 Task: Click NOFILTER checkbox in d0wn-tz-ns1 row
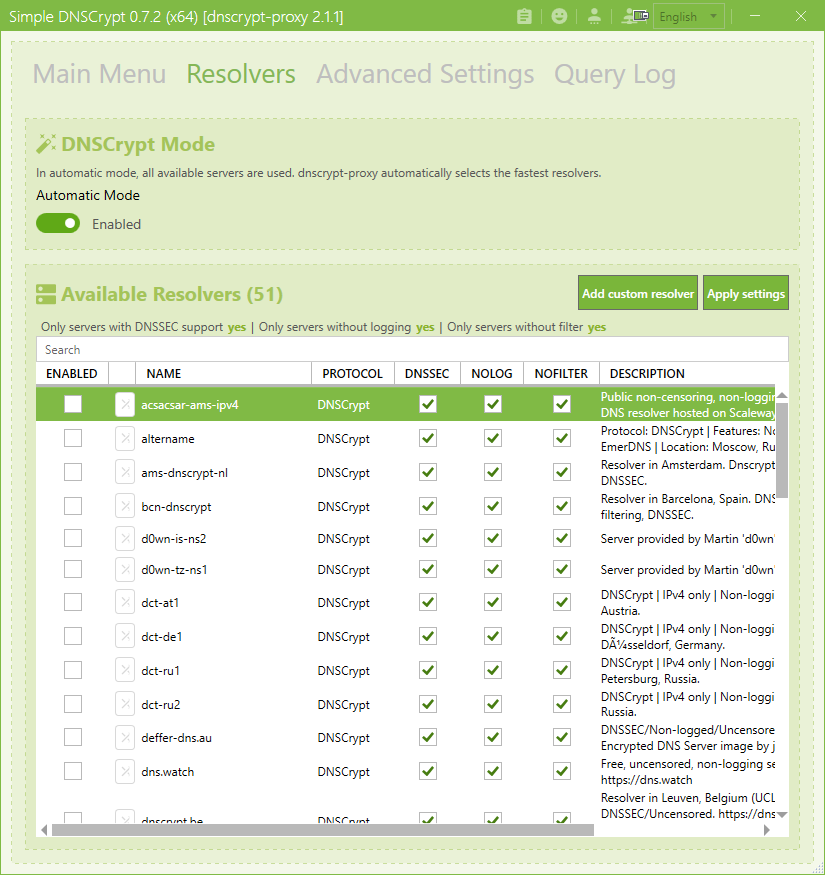tap(562, 569)
